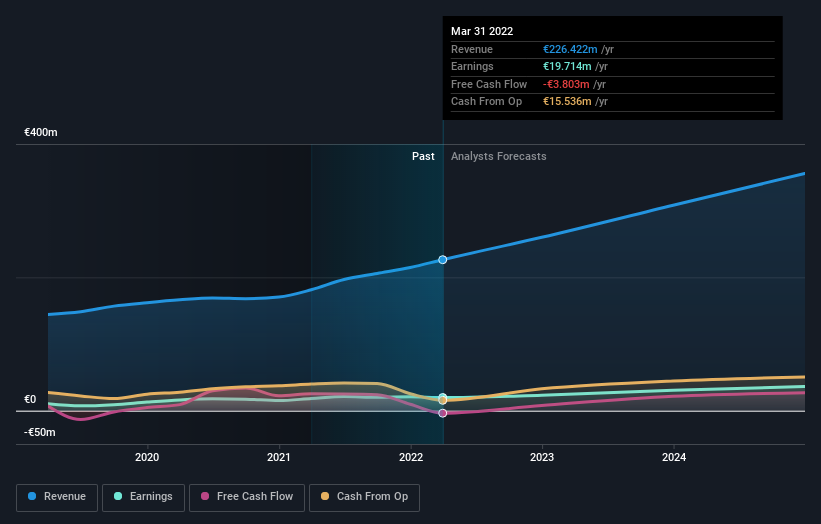This screenshot has width=821, height=524.
Task: Click the €19.714m earnings value
Action: (567, 66)
